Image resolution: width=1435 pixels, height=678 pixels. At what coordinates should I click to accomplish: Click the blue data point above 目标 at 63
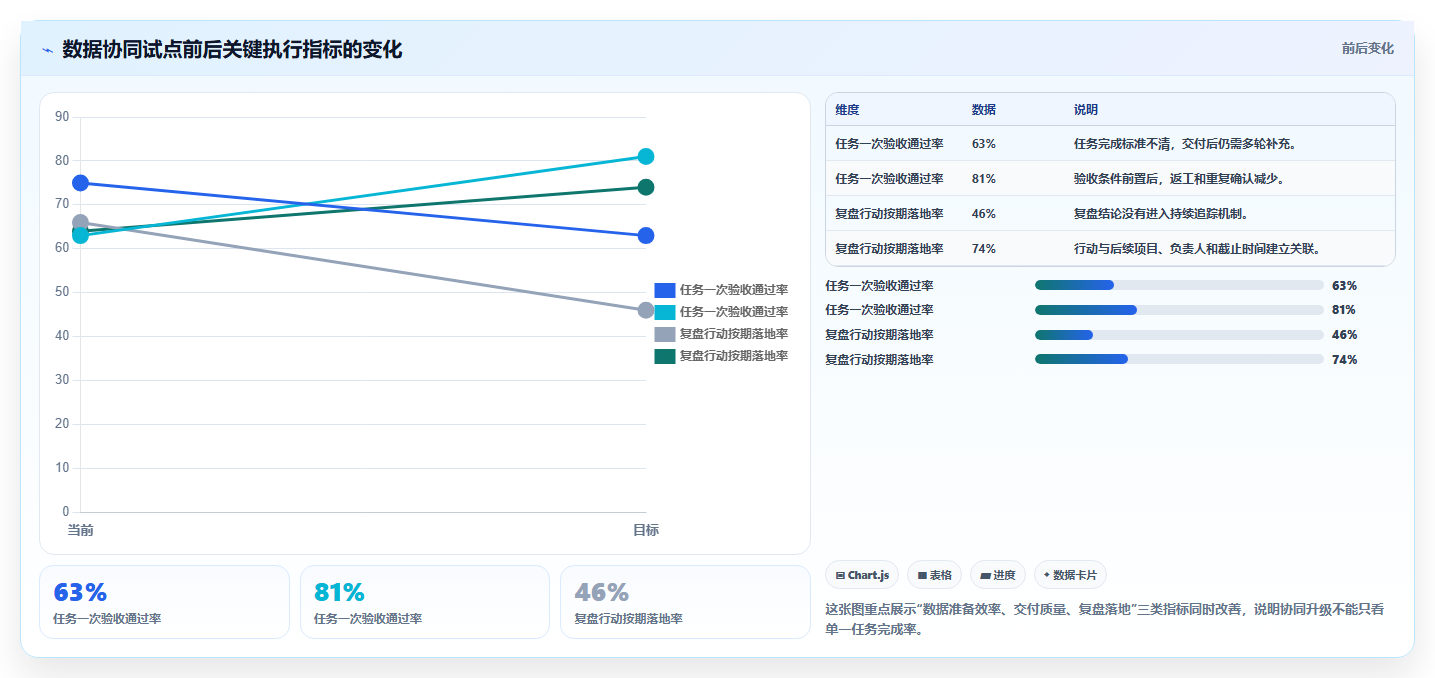pyautogui.click(x=646, y=236)
